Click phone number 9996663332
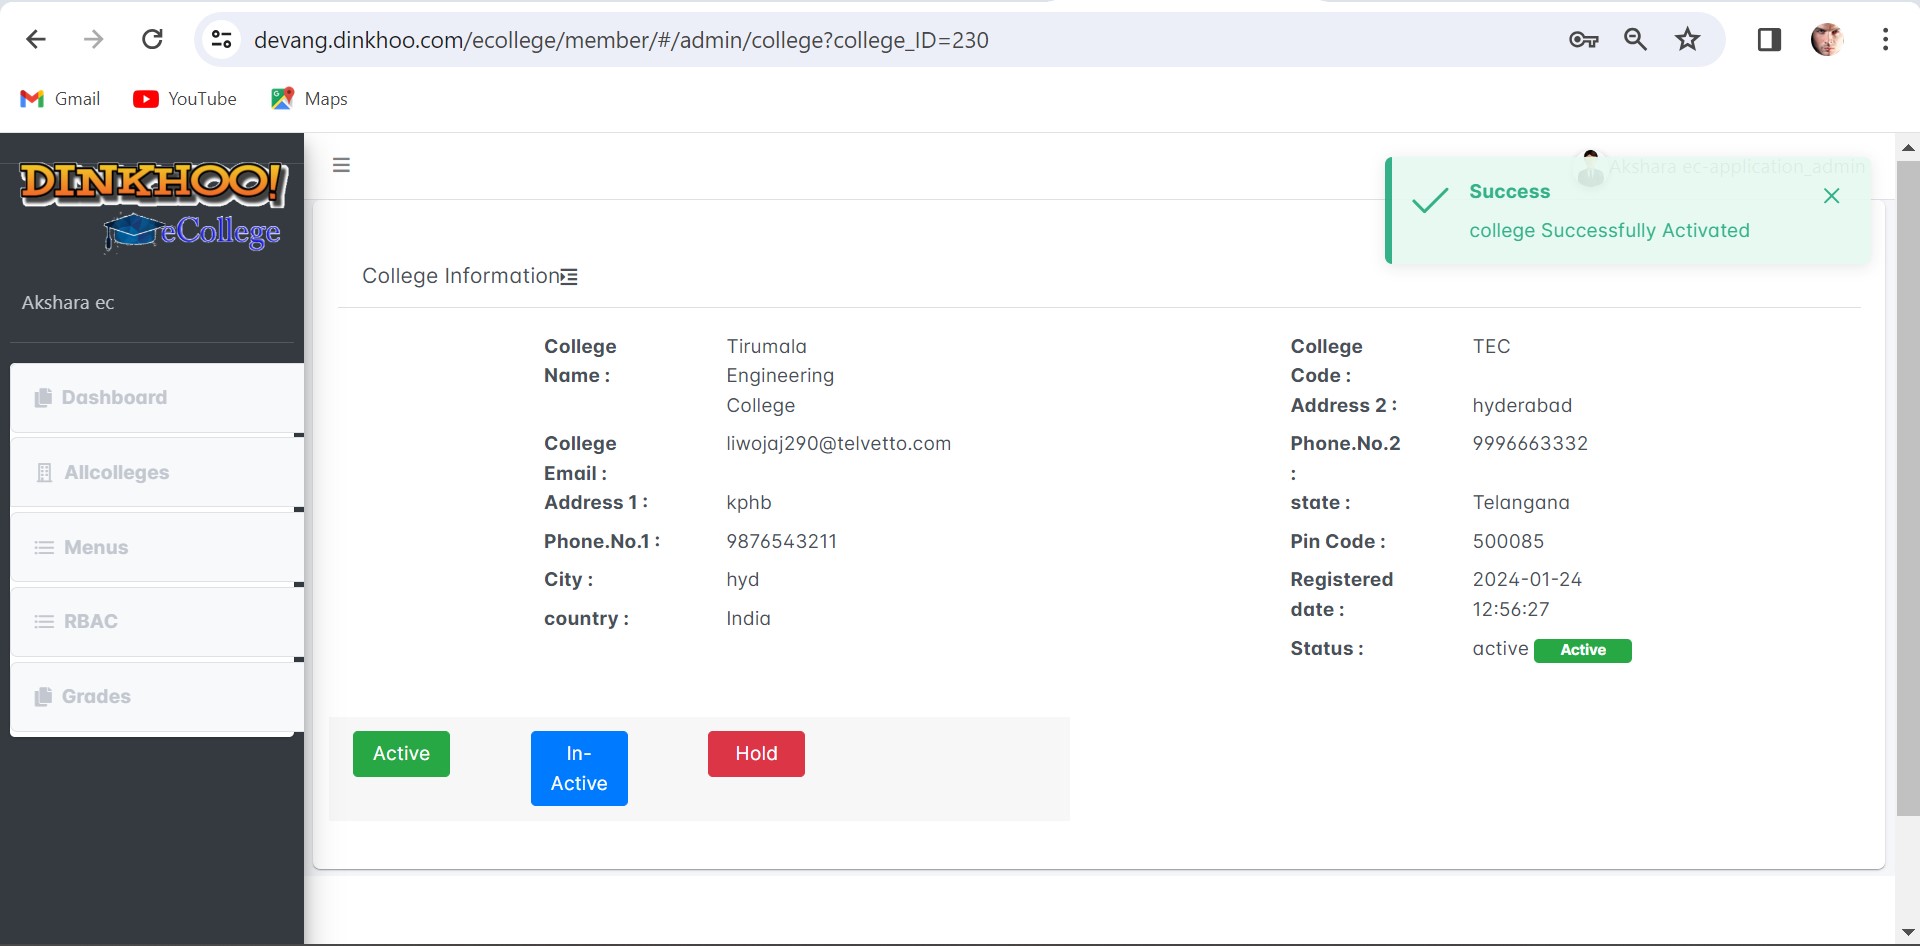1920x946 pixels. tap(1530, 444)
